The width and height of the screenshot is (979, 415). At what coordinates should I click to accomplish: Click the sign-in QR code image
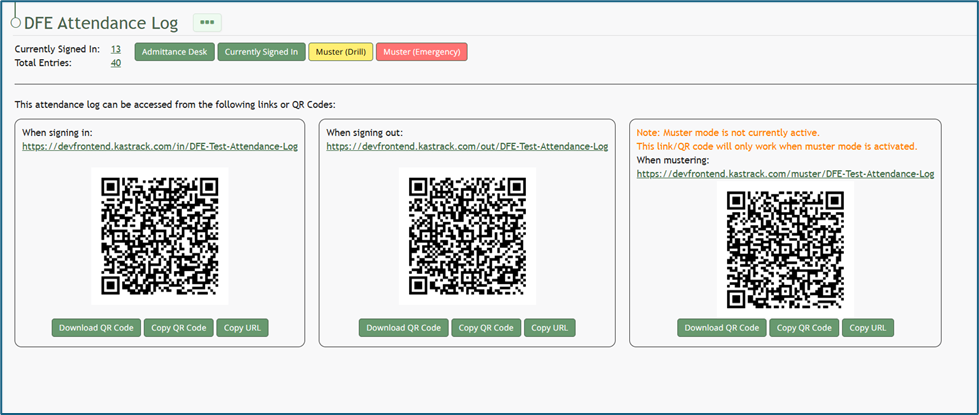tap(160, 236)
